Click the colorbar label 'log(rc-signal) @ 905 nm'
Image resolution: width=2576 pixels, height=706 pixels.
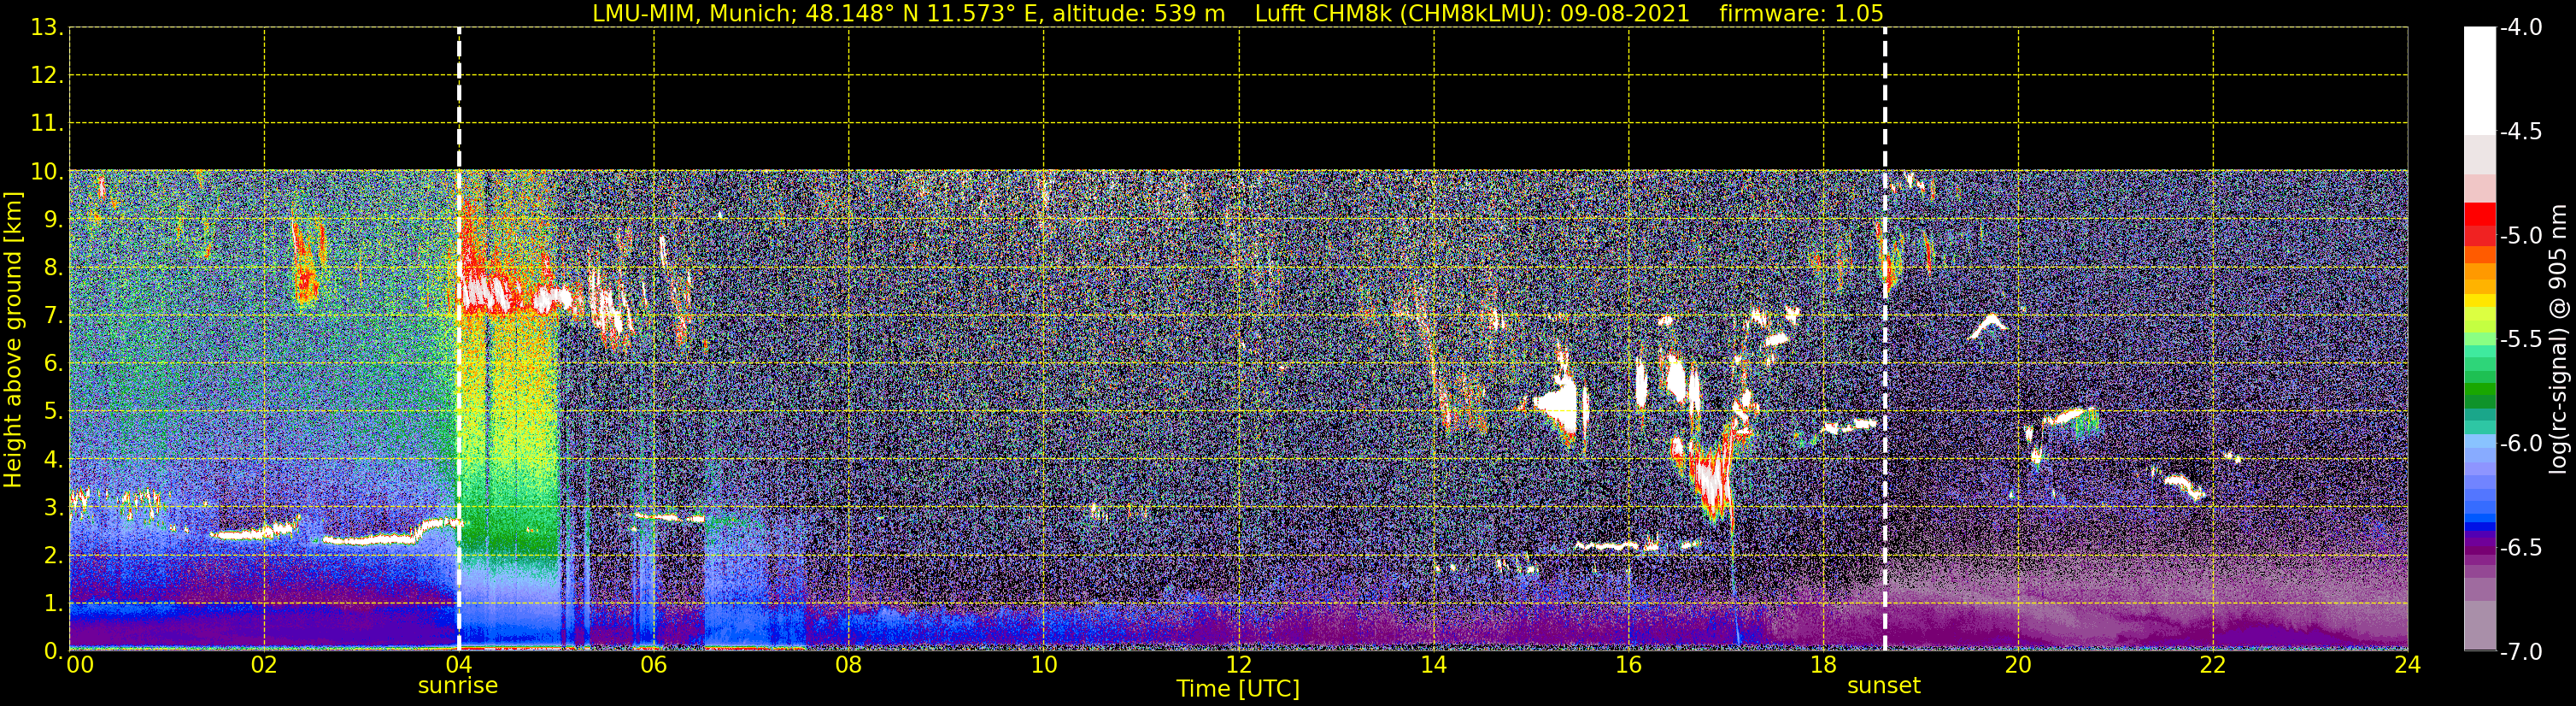point(2559,339)
